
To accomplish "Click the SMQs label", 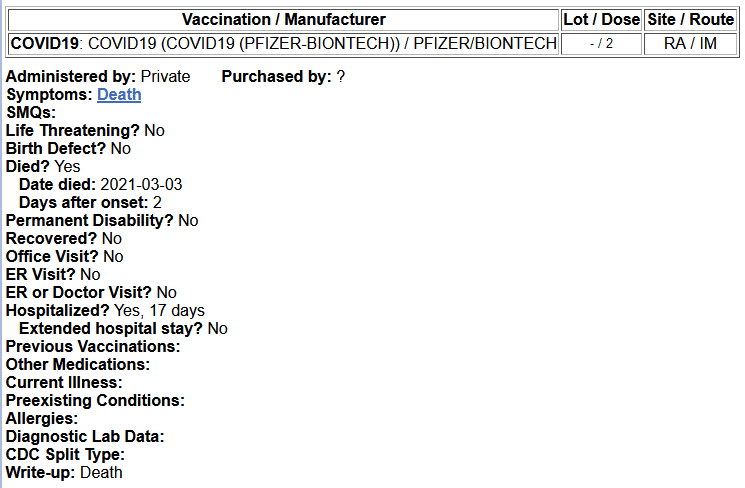I will click(31, 112).
